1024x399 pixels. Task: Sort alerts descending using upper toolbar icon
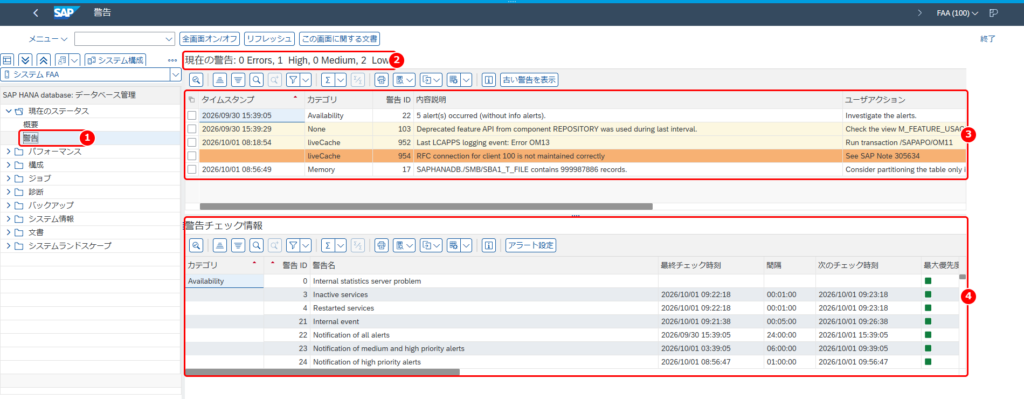[238, 80]
